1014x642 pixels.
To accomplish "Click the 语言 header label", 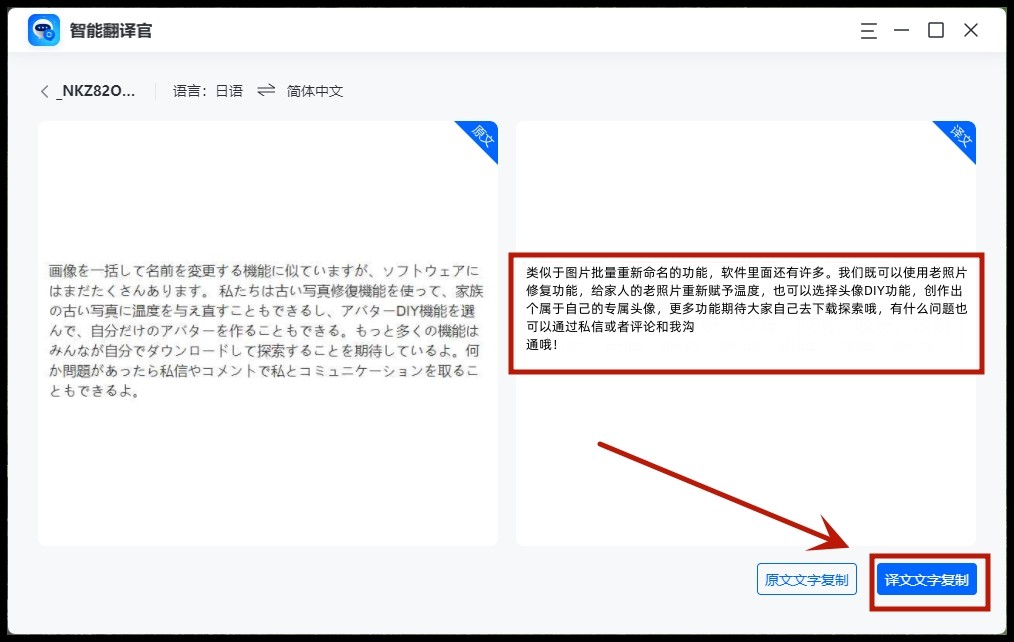I will [190, 90].
